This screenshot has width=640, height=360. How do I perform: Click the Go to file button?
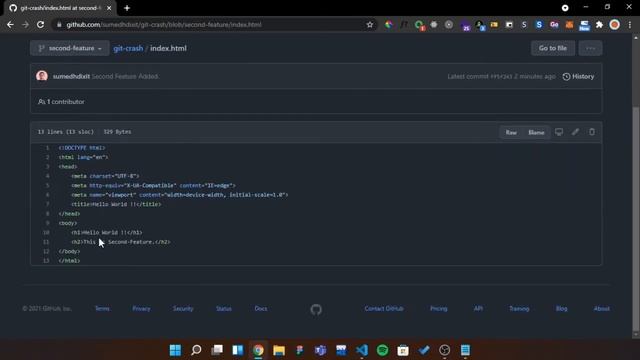pyautogui.click(x=553, y=48)
